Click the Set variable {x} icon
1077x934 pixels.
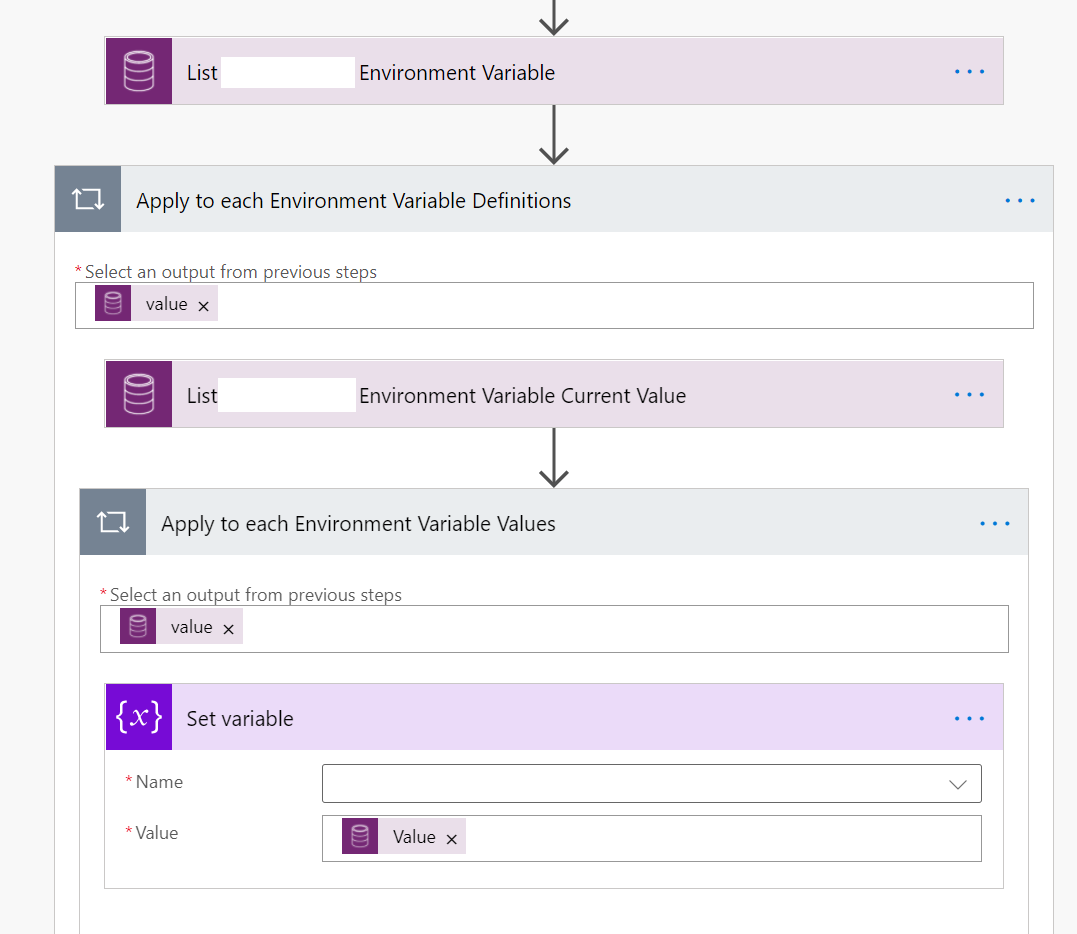(138, 717)
